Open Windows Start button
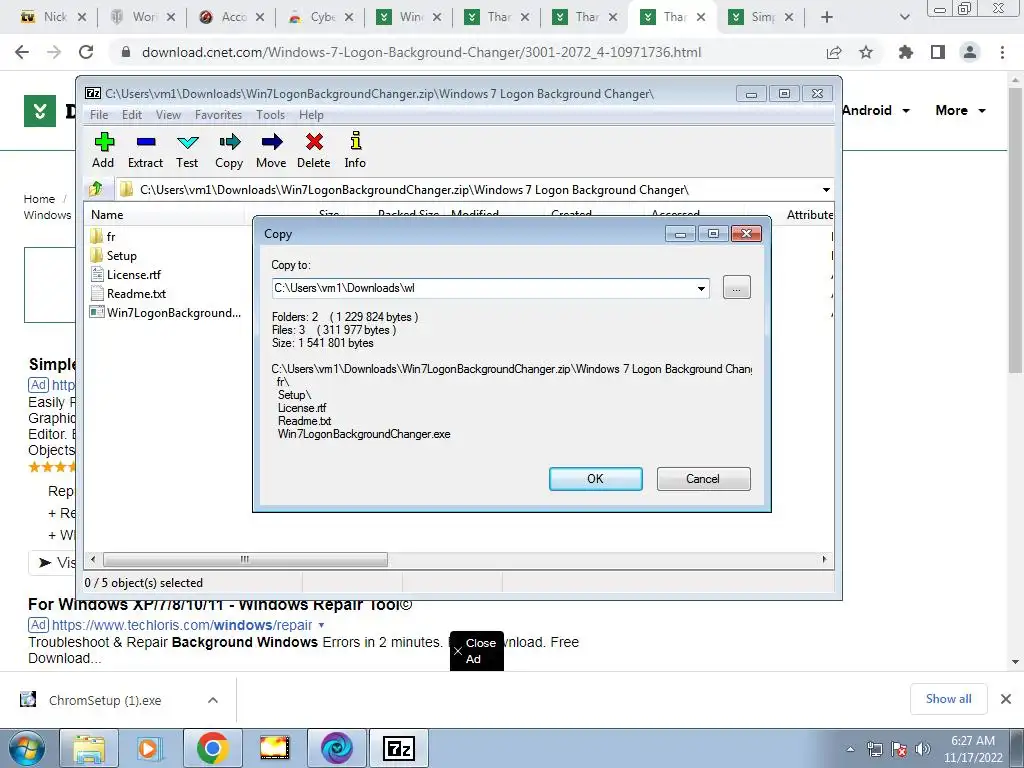The height and width of the screenshot is (768, 1024). 27,748
